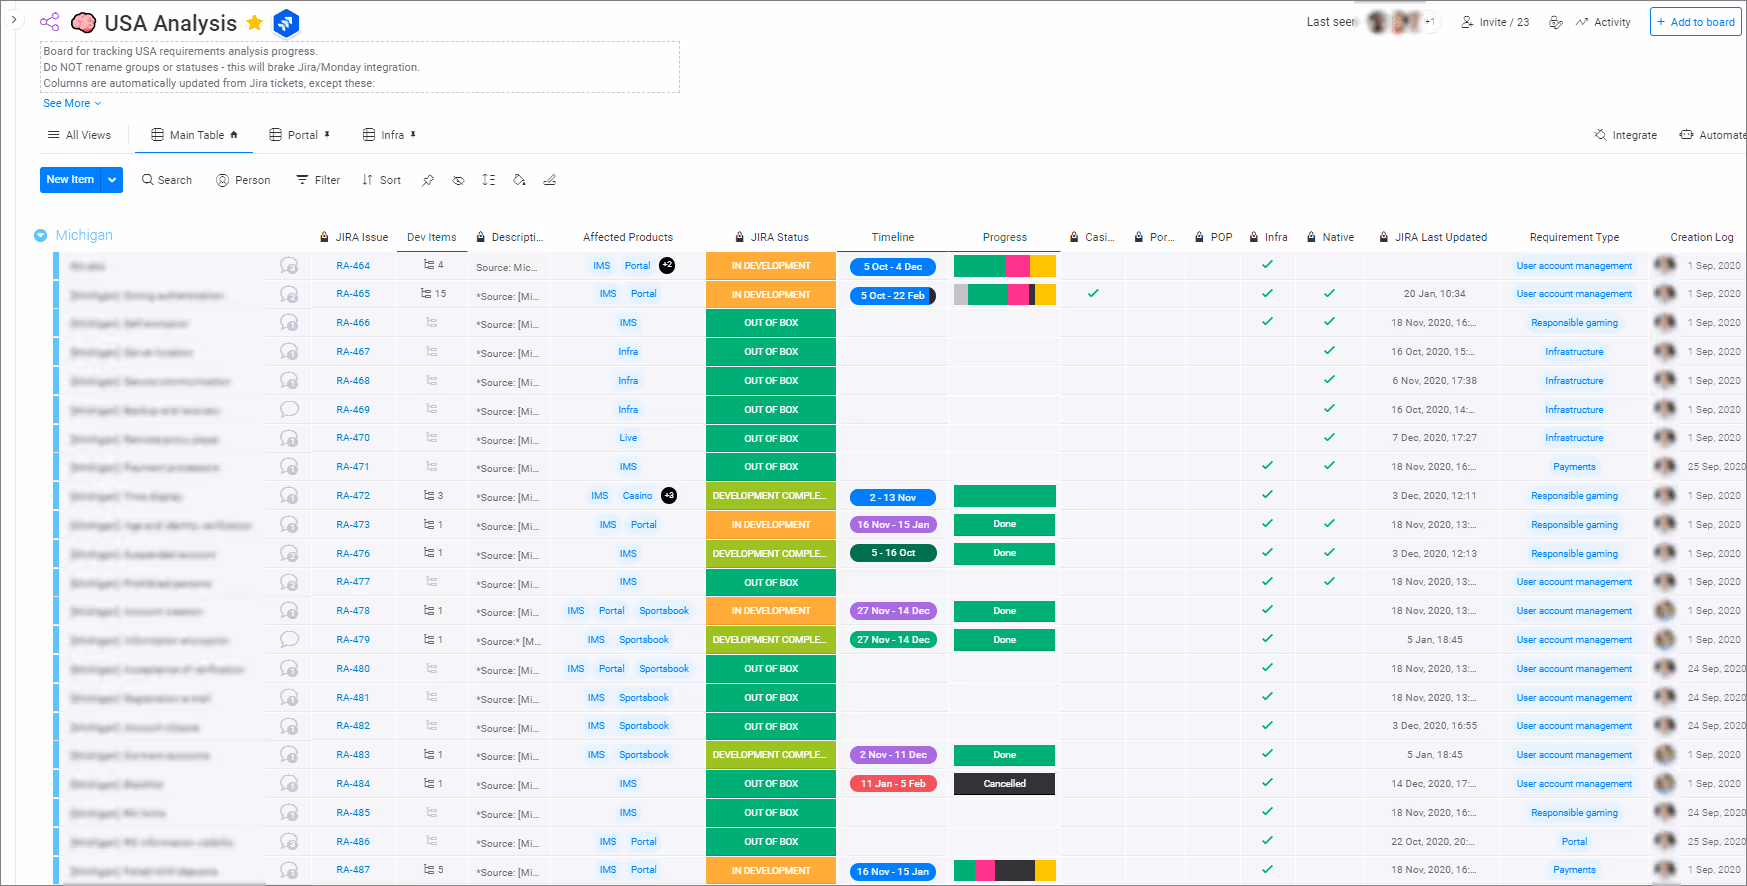Open IN DEVELOPMENT status of RA-464
Screen dimensions: 1747x886
771,266
